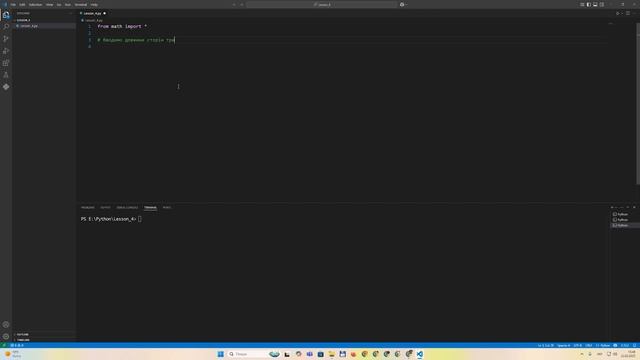Switch to the Debug Console tab
Image resolution: width=640 pixels, height=360 pixels.
(x=127, y=207)
